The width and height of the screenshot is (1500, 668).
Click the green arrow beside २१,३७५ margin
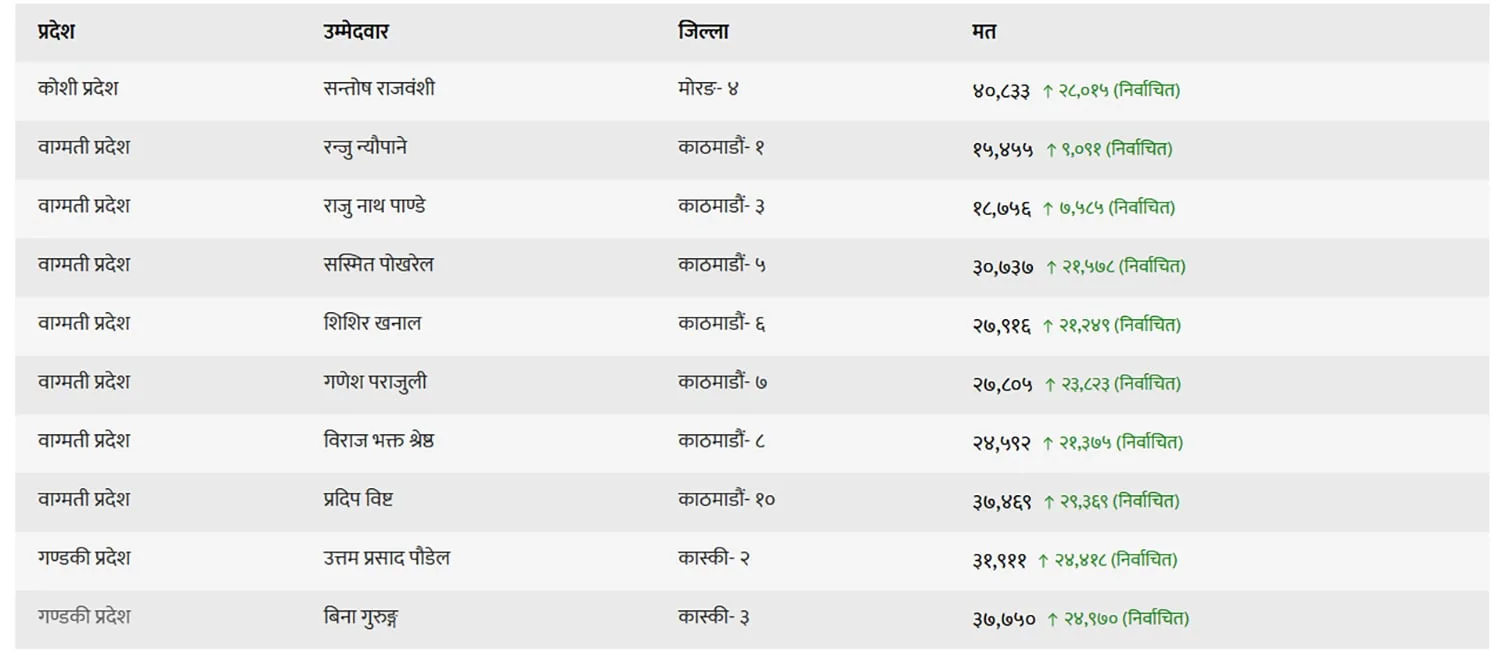[x=1048, y=443]
